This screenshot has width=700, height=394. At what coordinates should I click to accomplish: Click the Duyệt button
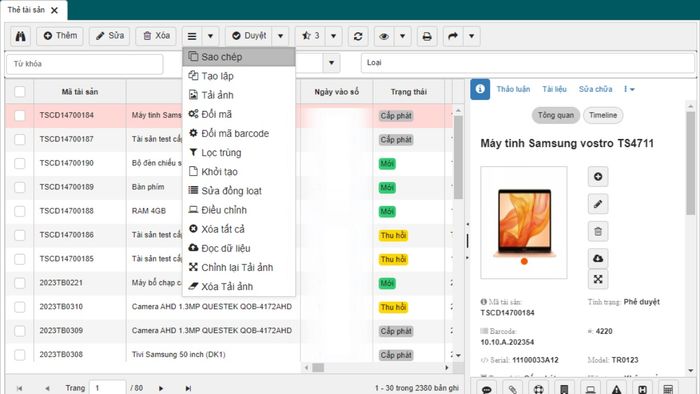coord(249,36)
